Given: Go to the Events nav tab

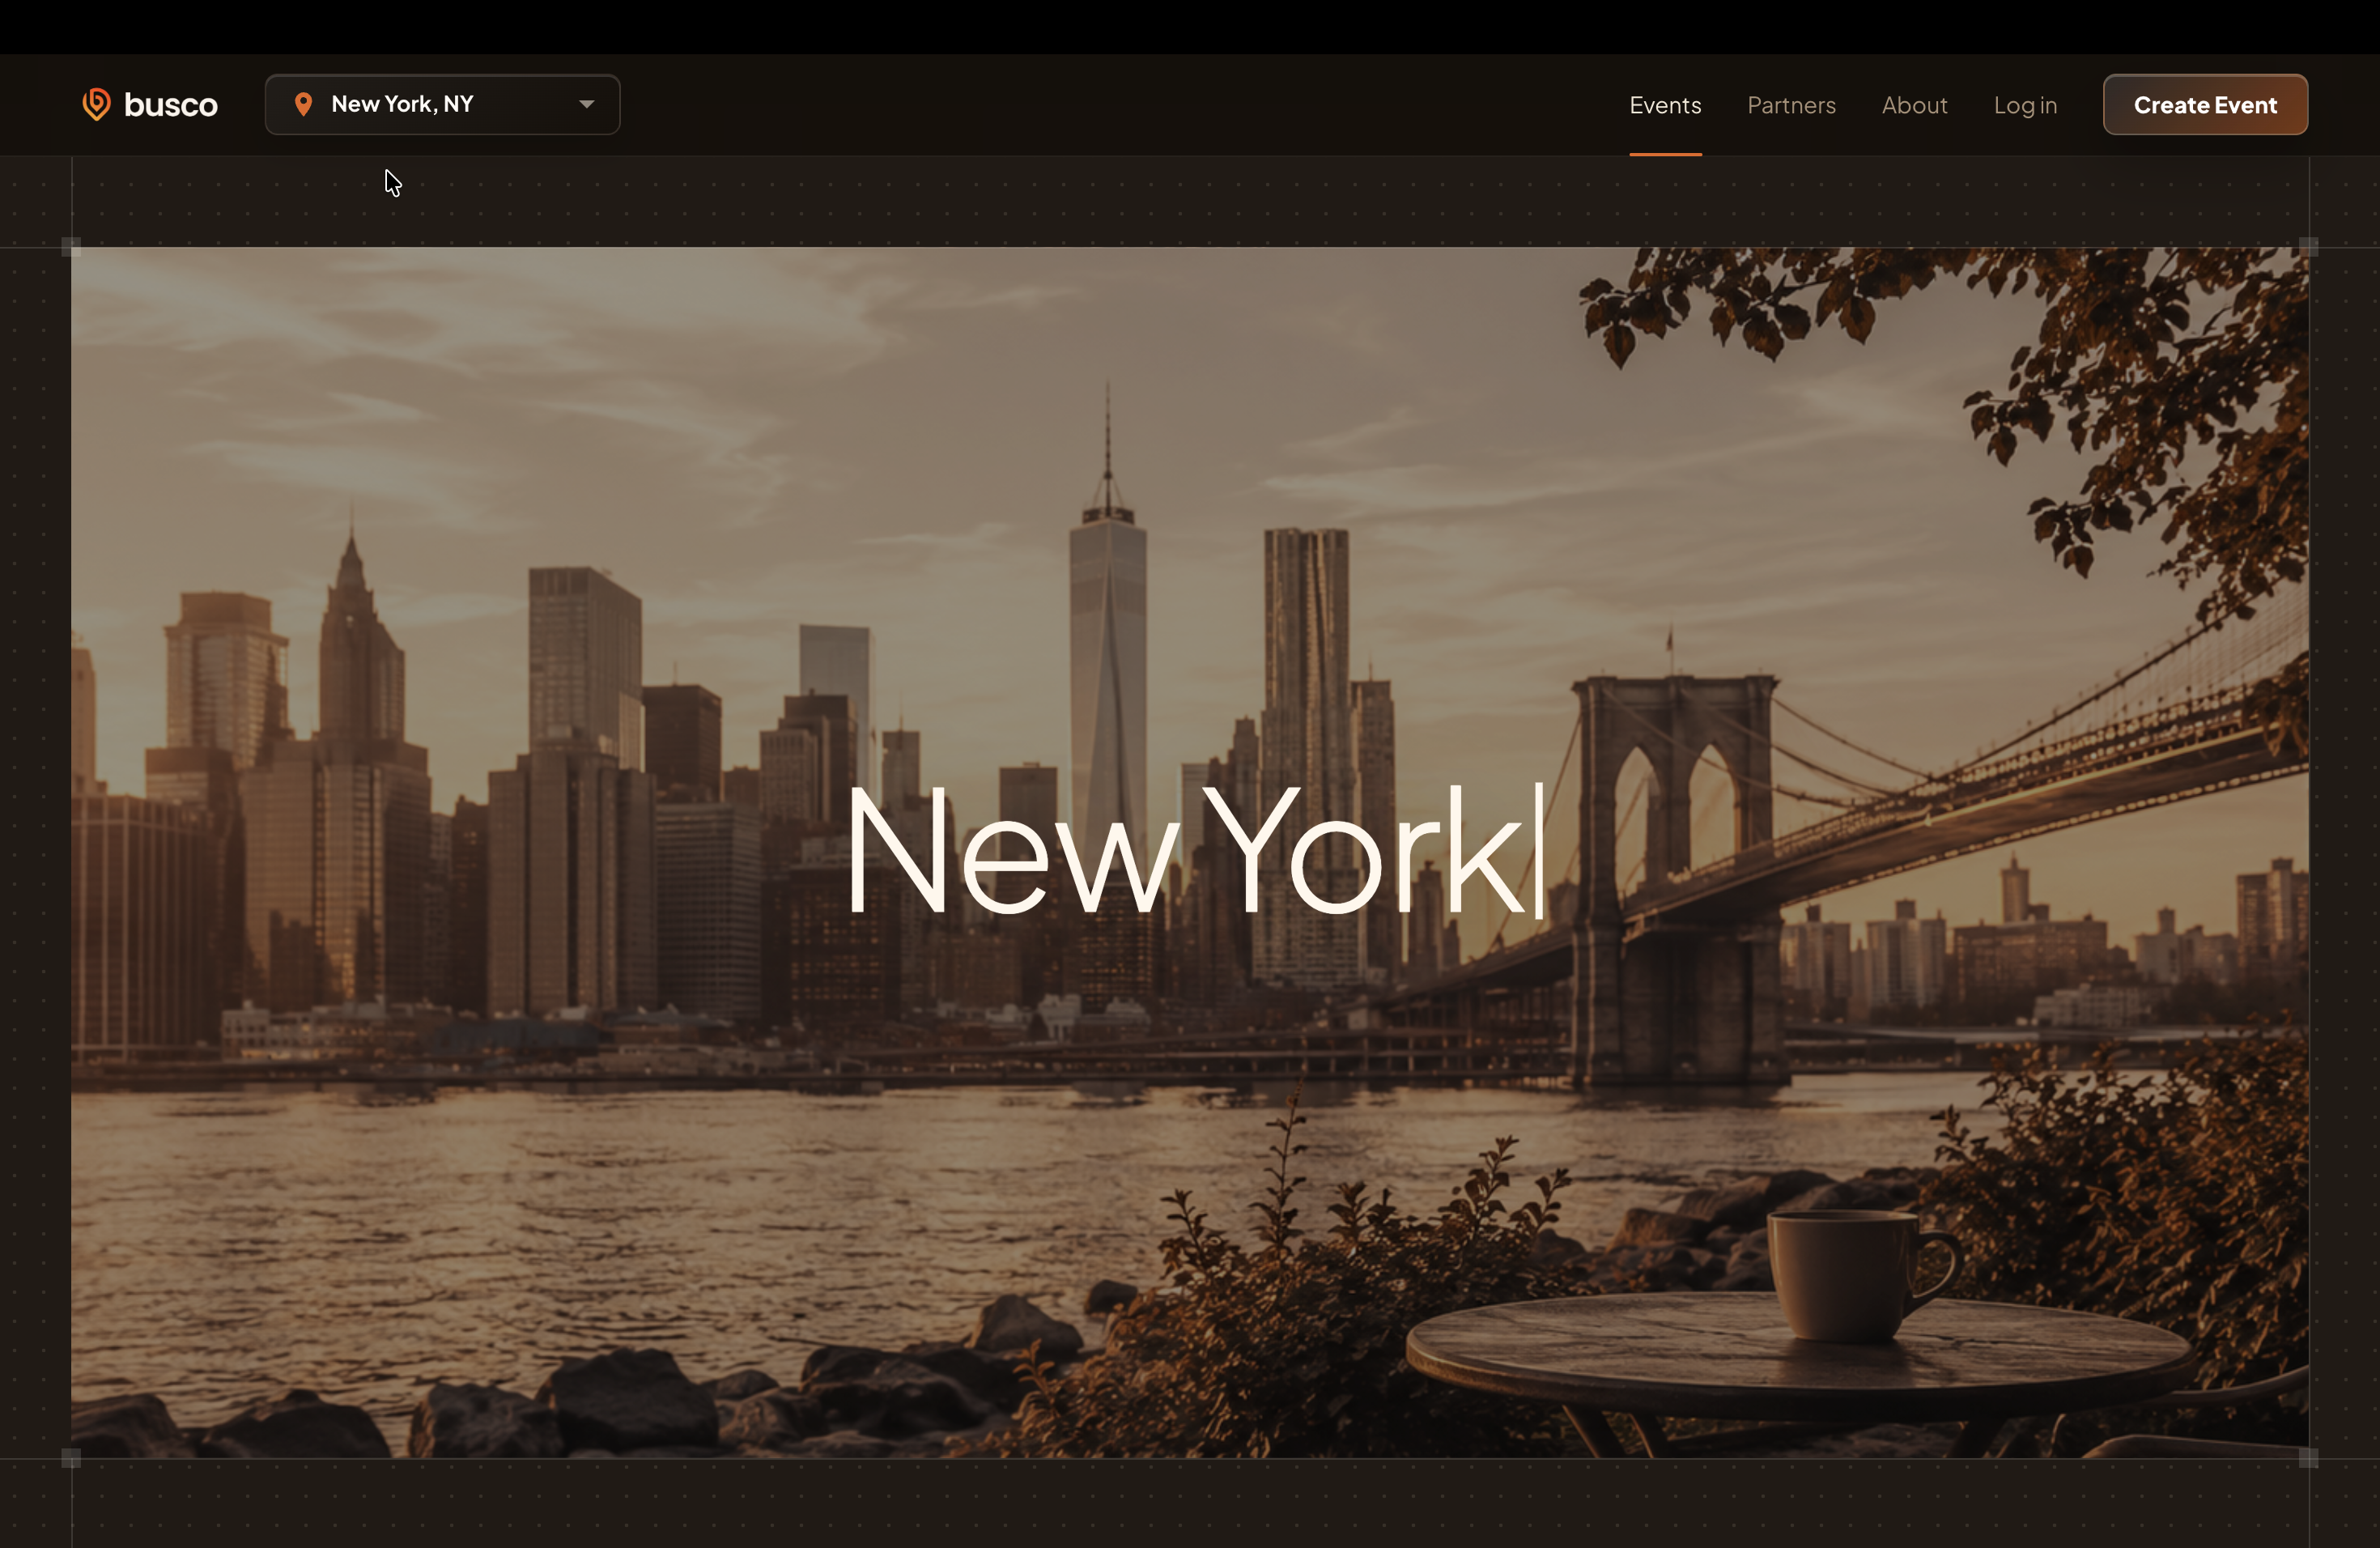Looking at the screenshot, I should [1665, 105].
